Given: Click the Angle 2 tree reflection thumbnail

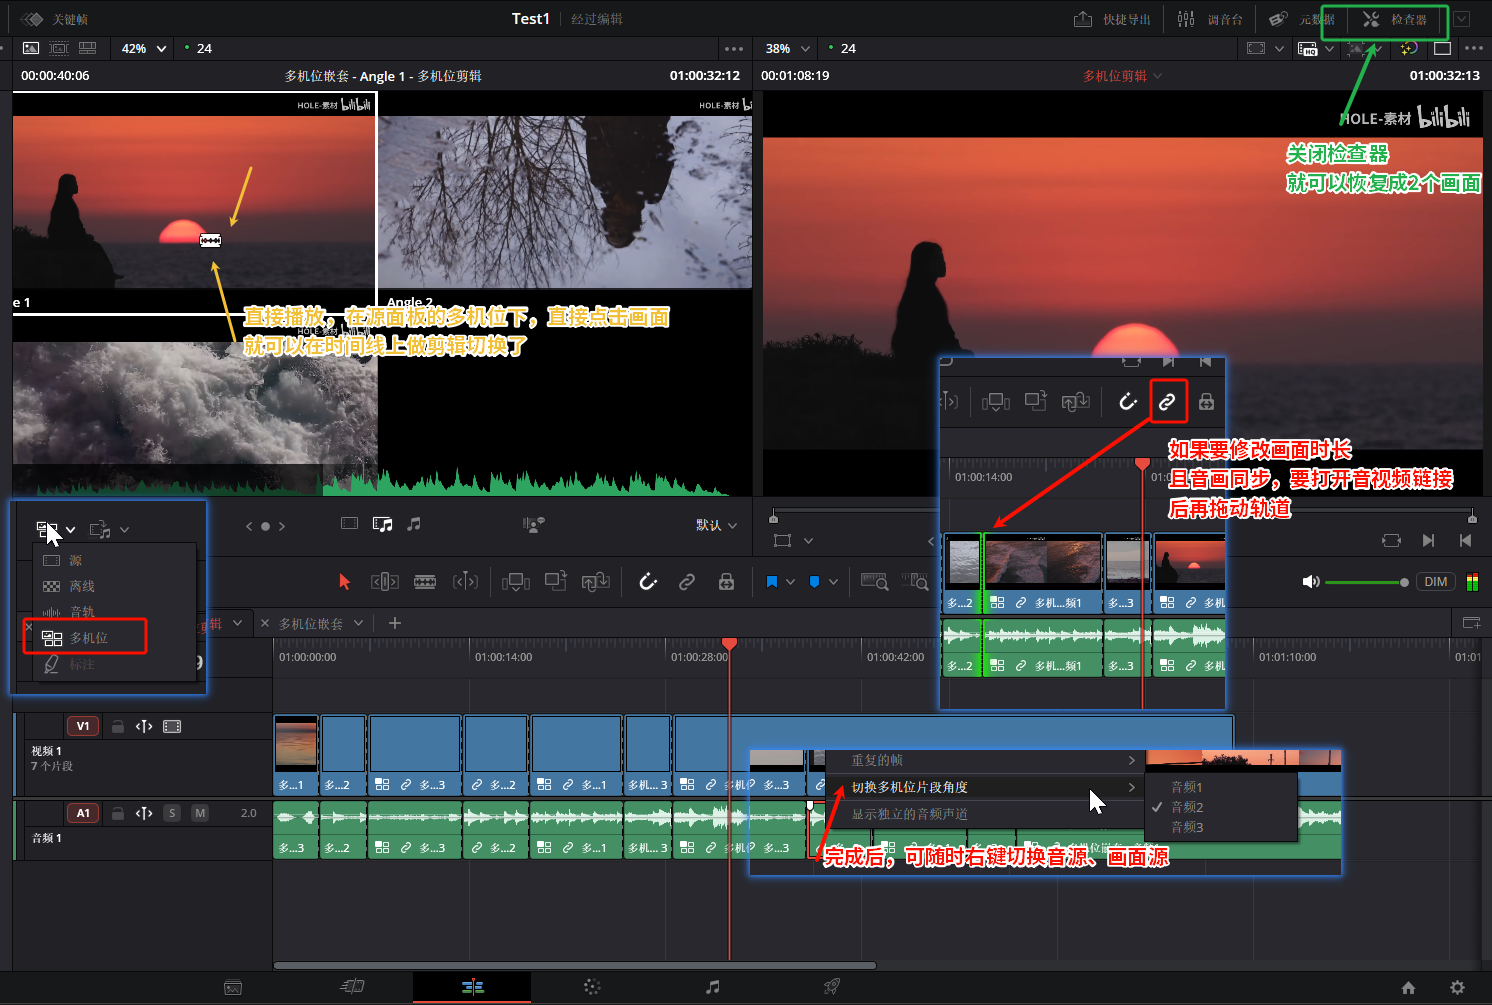Looking at the screenshot, I should tap(565, 200).
